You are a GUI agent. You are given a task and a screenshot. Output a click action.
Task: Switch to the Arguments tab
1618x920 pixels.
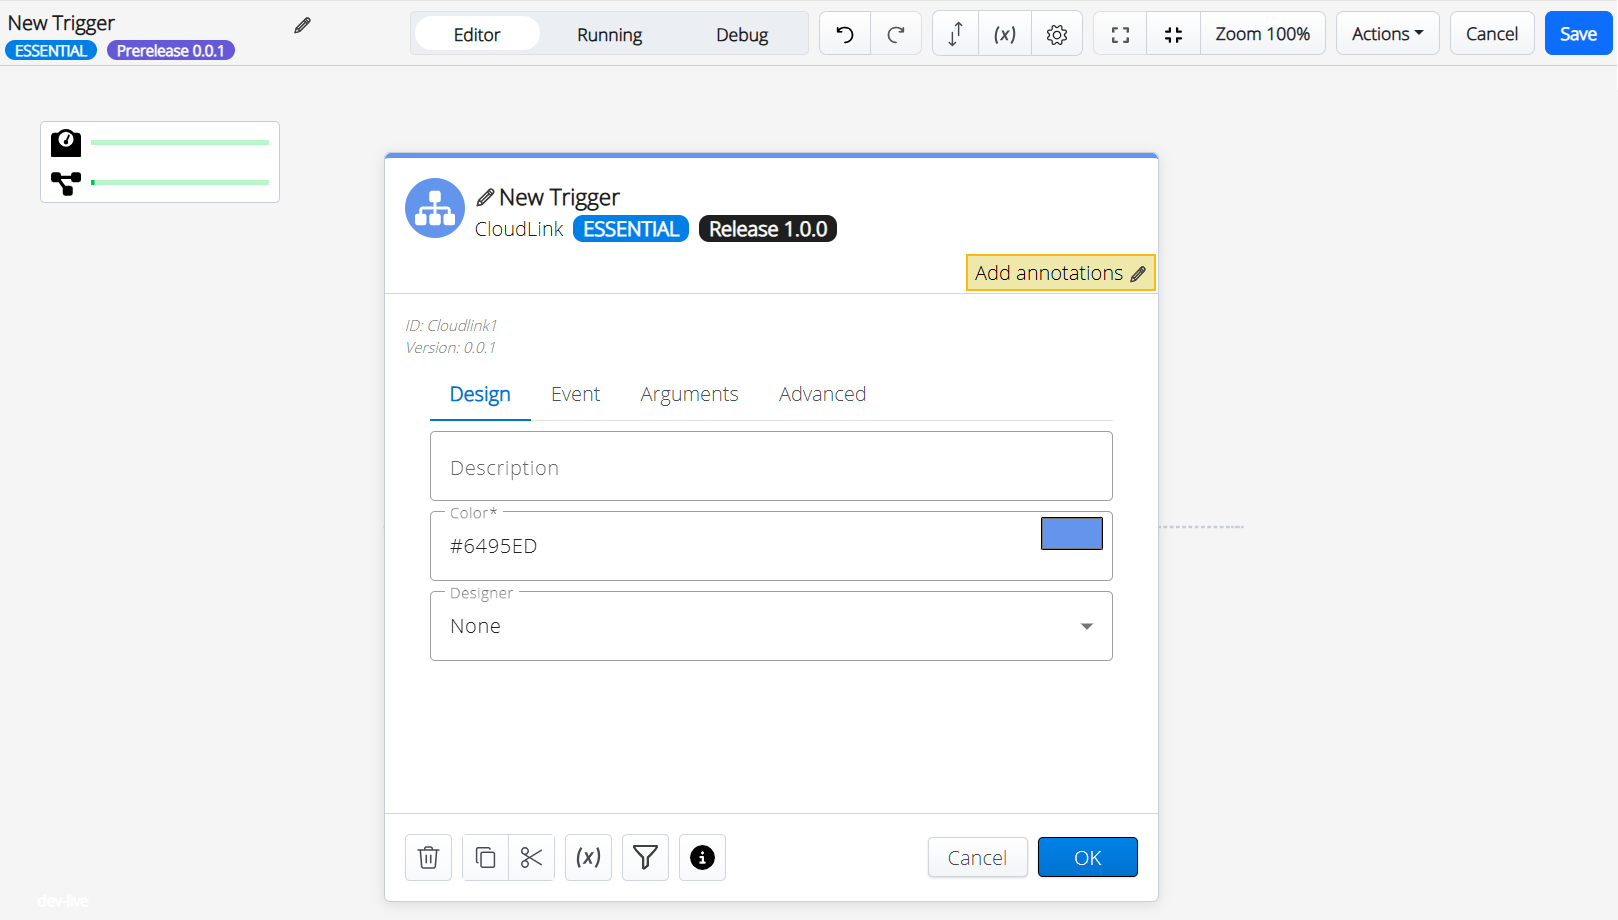point(689,394)
